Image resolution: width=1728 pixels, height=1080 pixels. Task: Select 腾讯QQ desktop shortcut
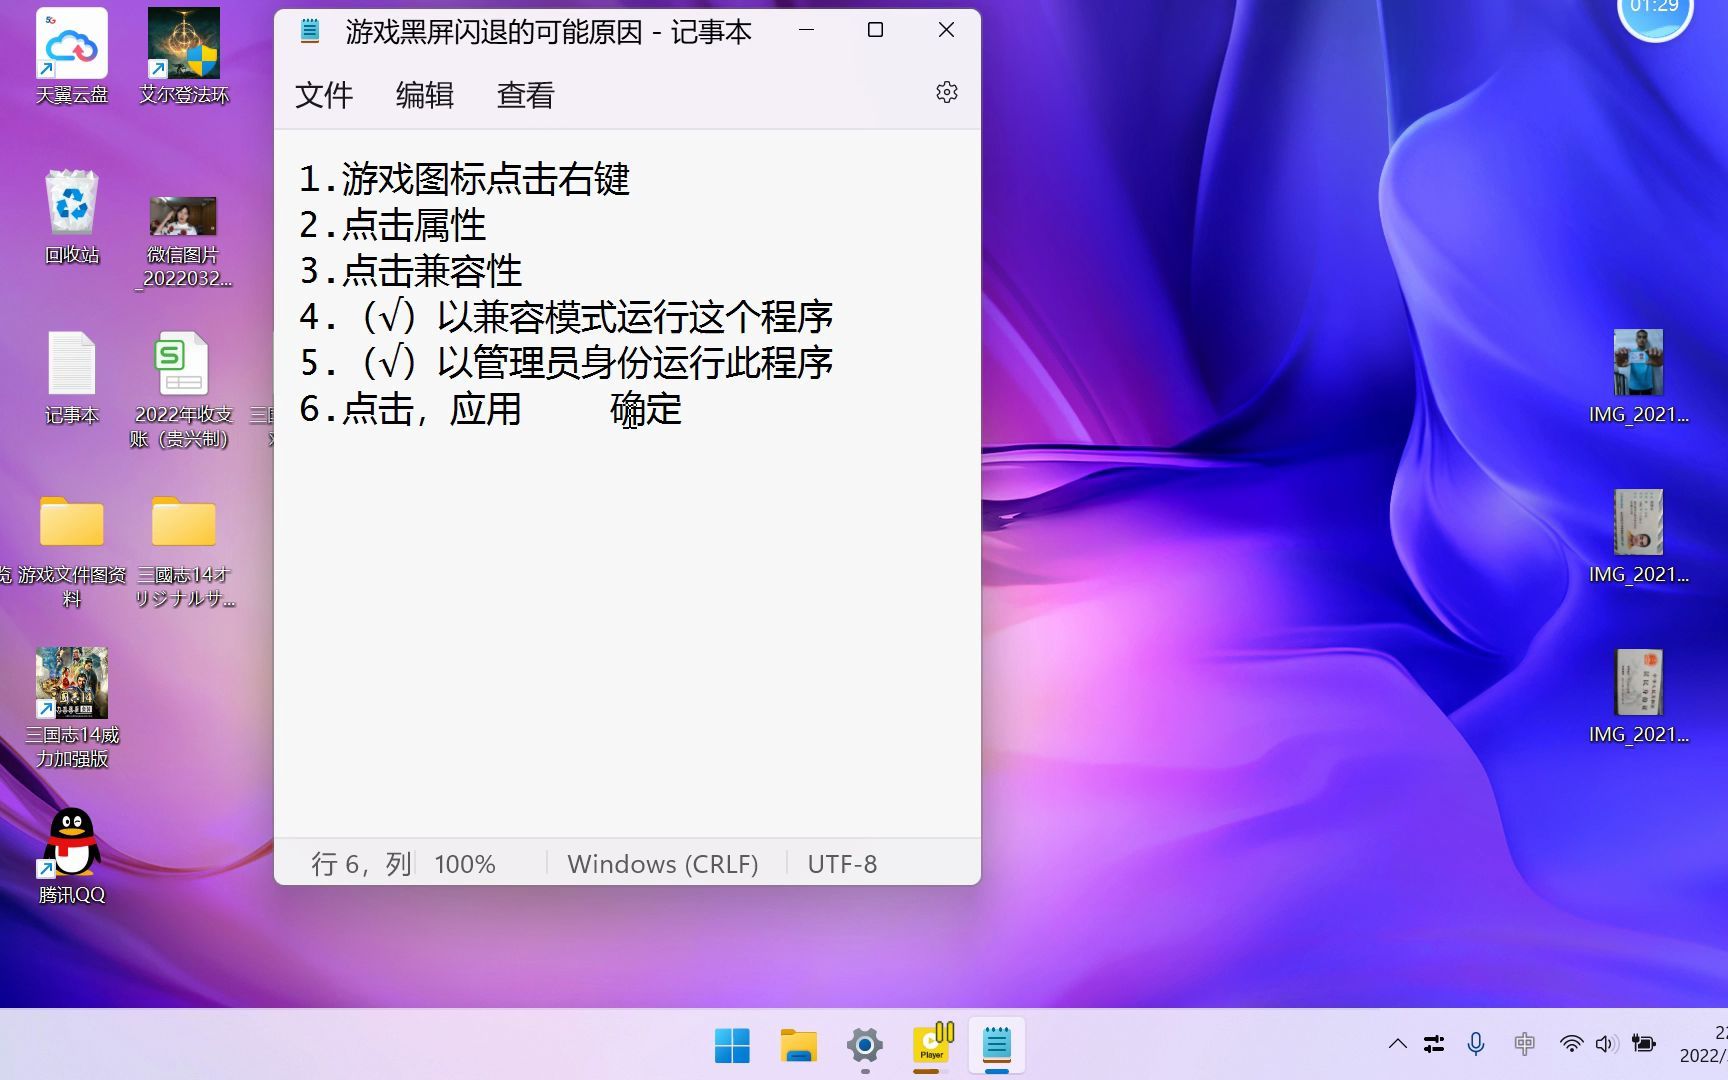click(x=72, y=856)
